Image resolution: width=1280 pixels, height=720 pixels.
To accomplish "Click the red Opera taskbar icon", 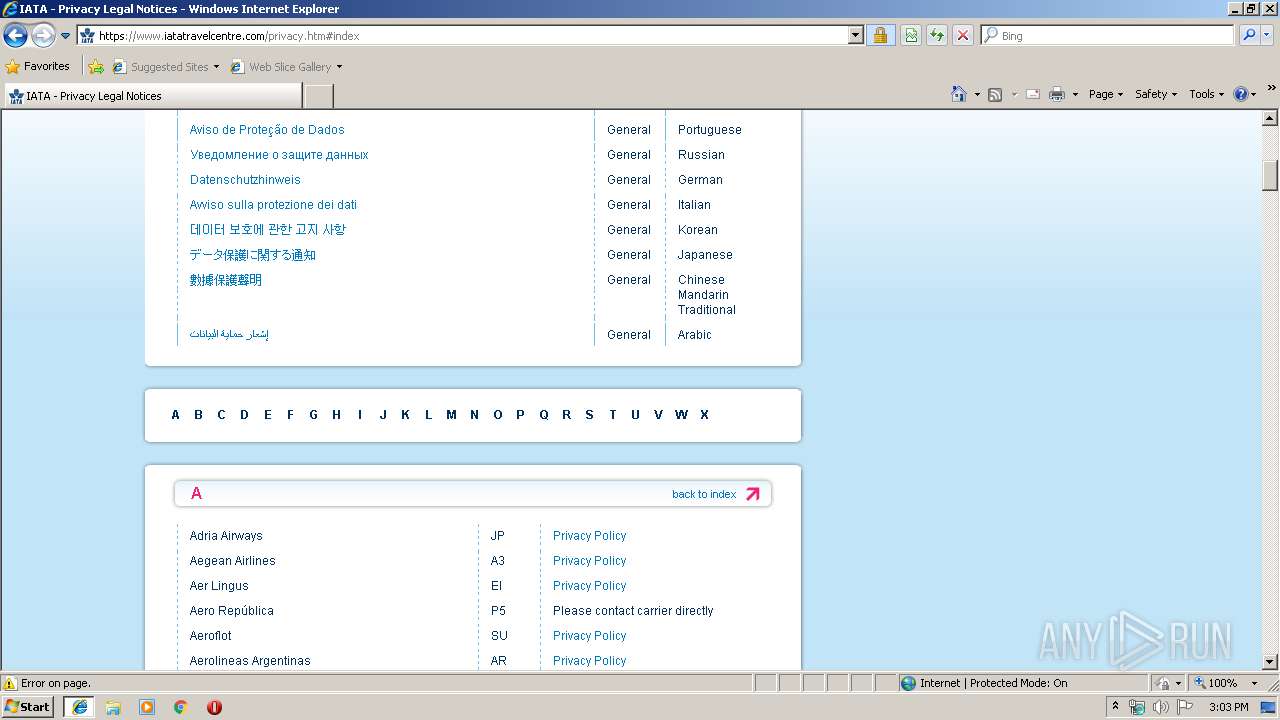I will click(214, 707).
